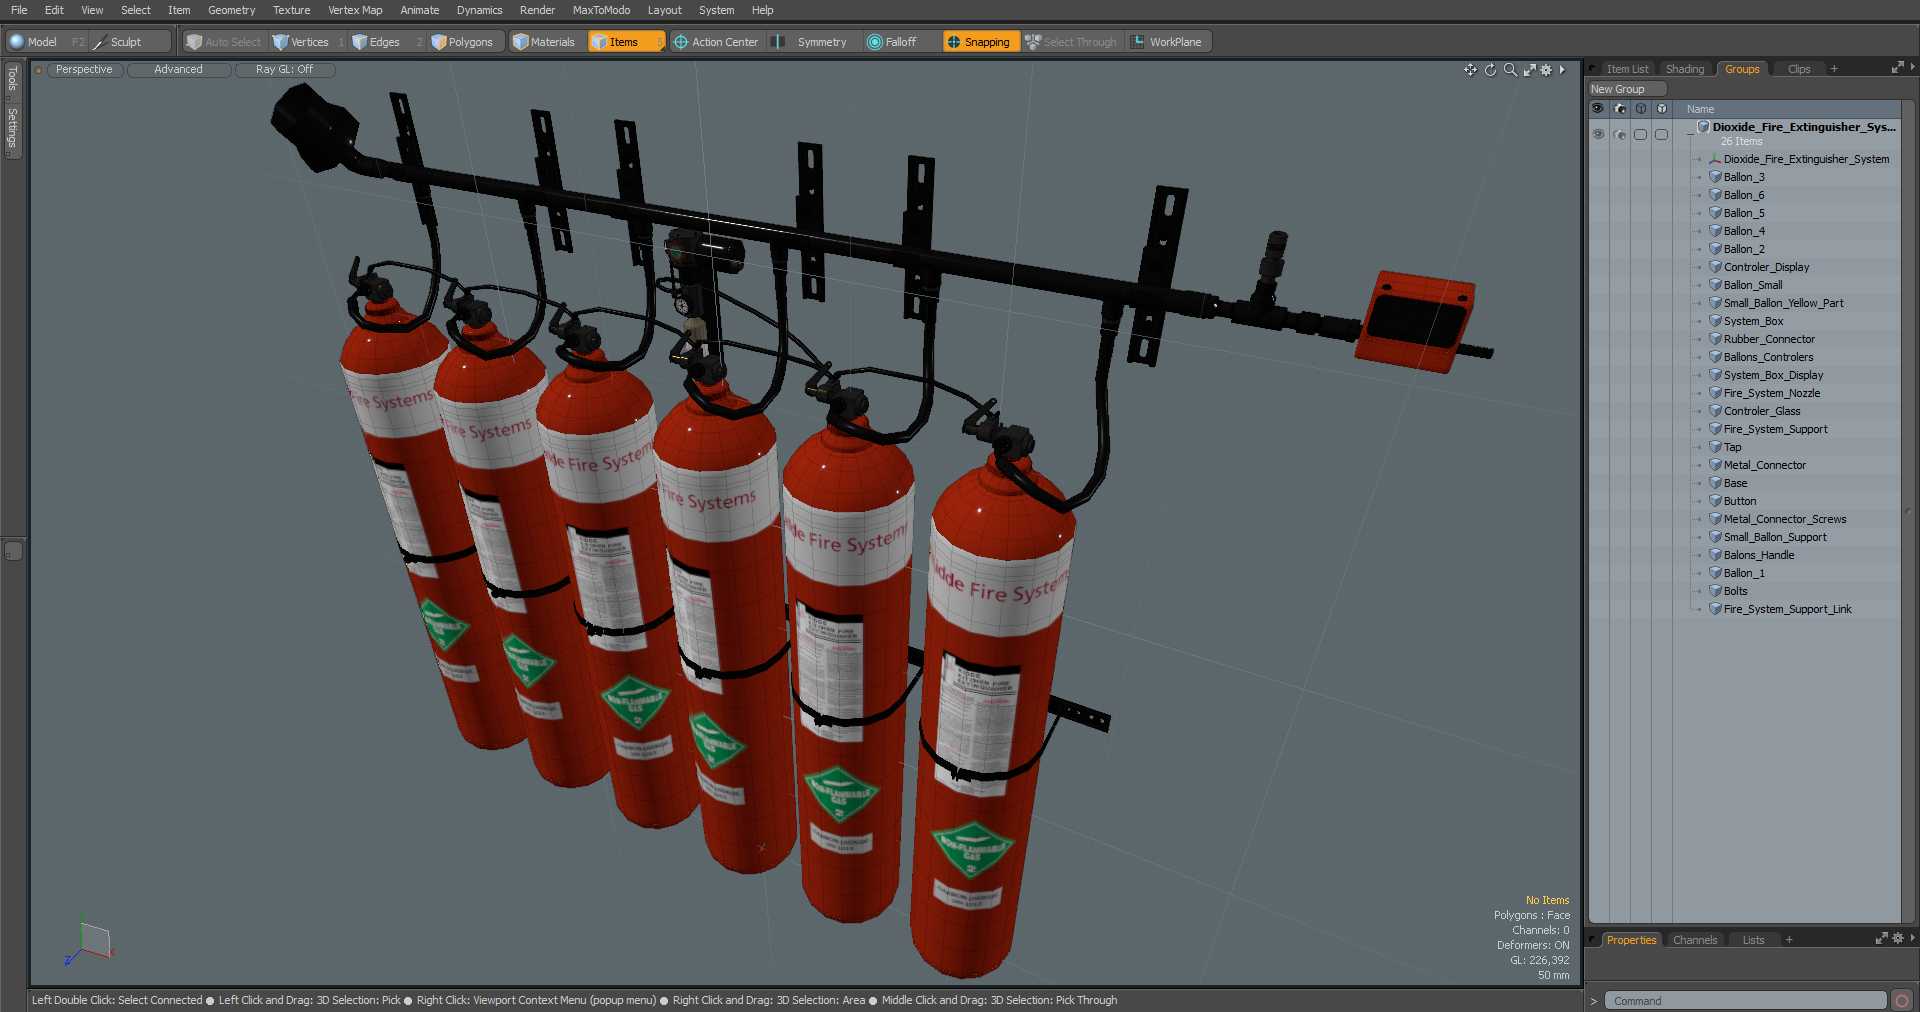This screenshot has height=1012, width=1920.
Task: Open the Geometry menu
Action: click(232, 10)
